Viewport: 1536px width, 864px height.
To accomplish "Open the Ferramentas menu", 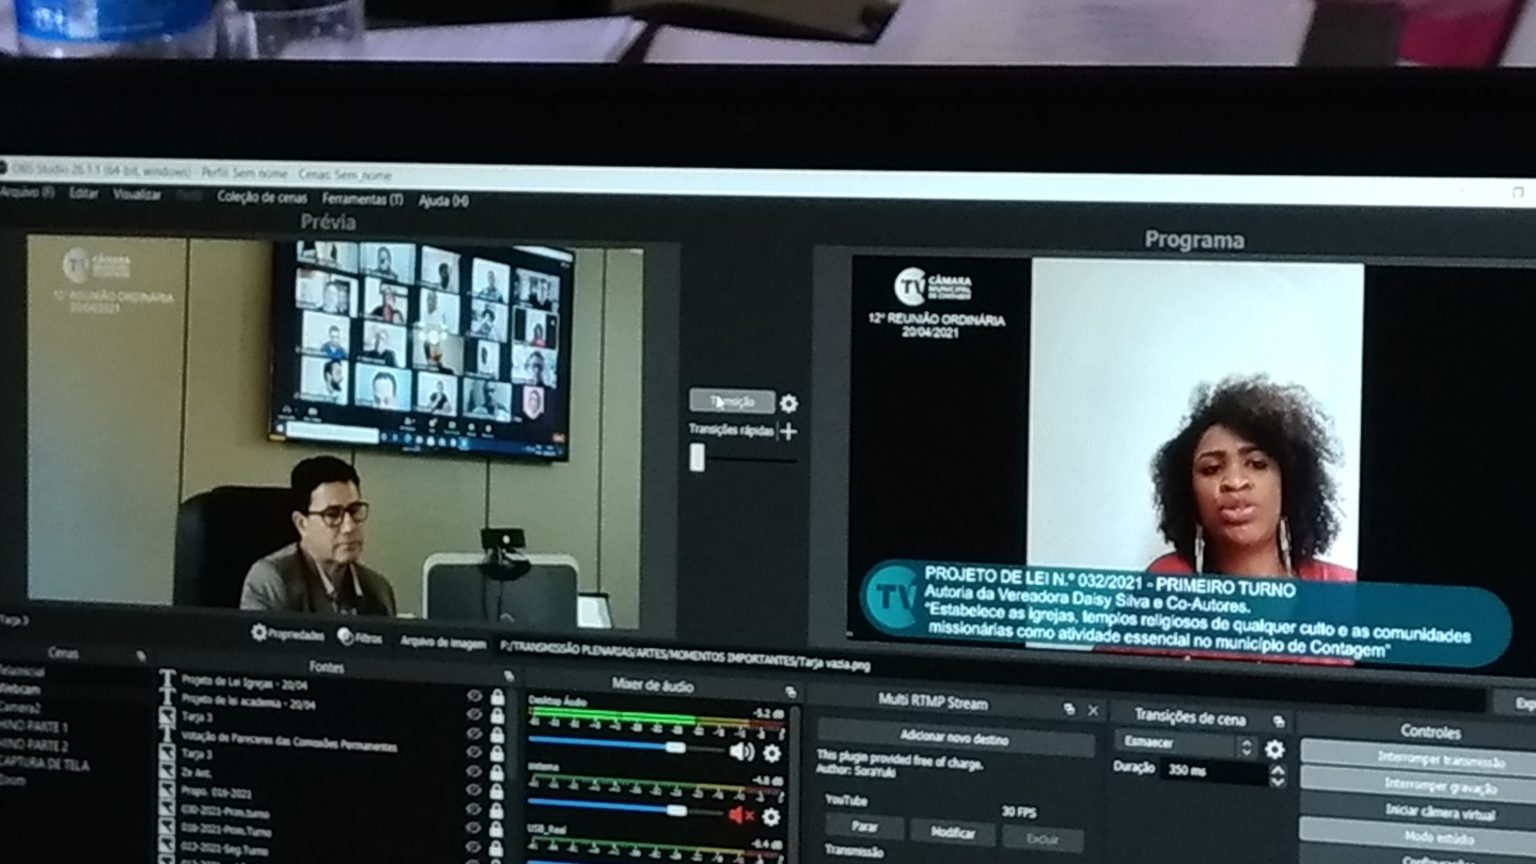I will tap(362, 200).
